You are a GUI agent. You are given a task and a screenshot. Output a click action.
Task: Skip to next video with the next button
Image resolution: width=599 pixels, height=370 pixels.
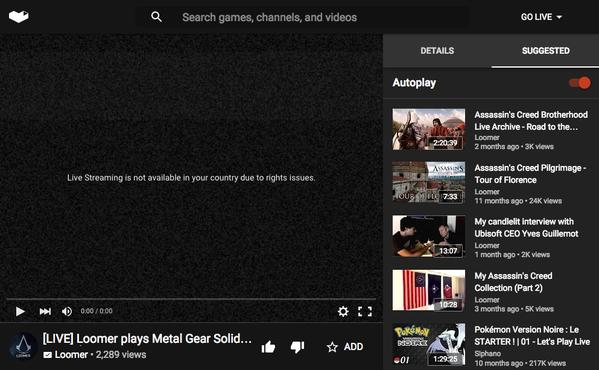[x=45, y=312]
